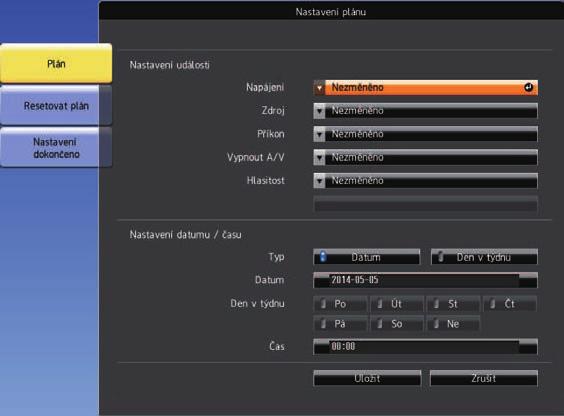Screen dimensions: 564x416
Task: Toggle the Ne day checkbox
Action: (454, 324)
